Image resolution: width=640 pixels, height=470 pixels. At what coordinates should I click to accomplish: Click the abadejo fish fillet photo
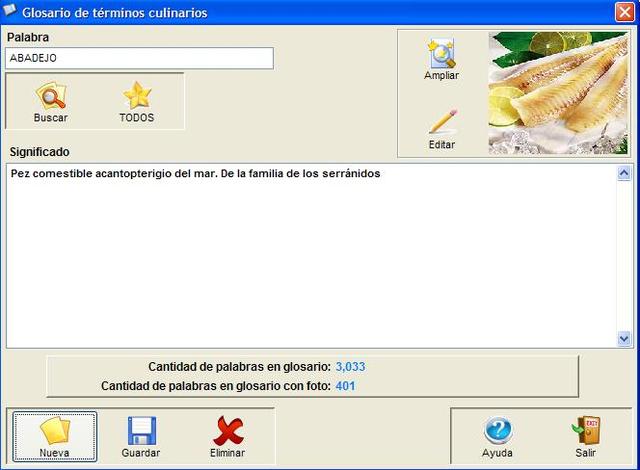pyautogui.click(x=558, y=93)
